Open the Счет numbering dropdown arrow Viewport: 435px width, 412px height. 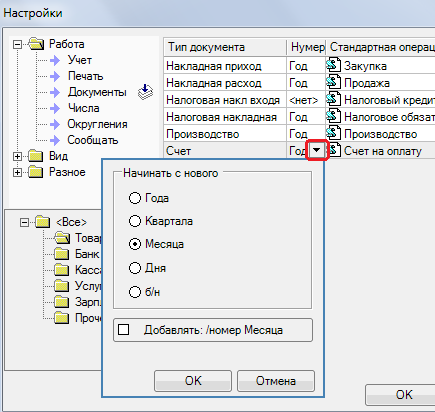pos(316,151)
